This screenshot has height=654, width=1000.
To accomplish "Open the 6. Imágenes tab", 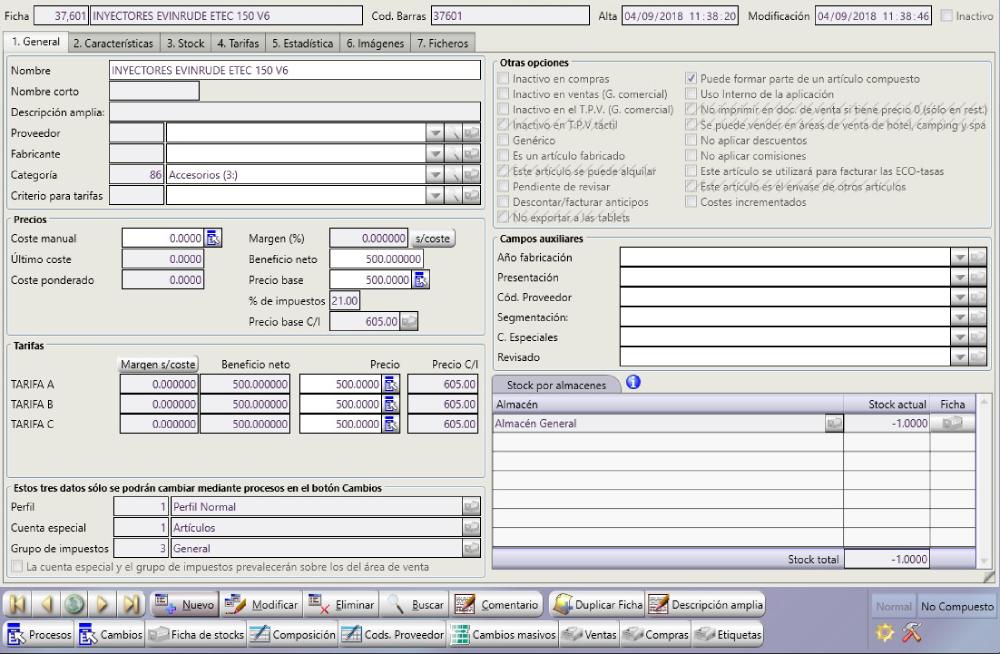I will (374, 43).
